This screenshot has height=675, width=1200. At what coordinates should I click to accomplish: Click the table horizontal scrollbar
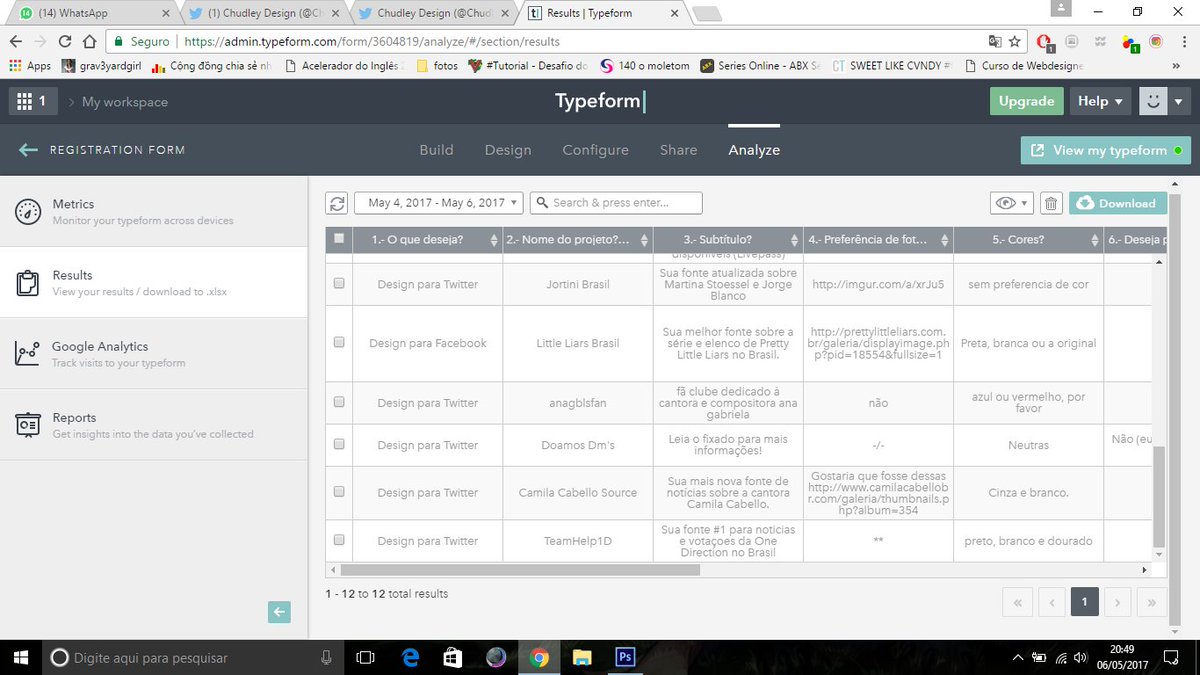(518, 570)
